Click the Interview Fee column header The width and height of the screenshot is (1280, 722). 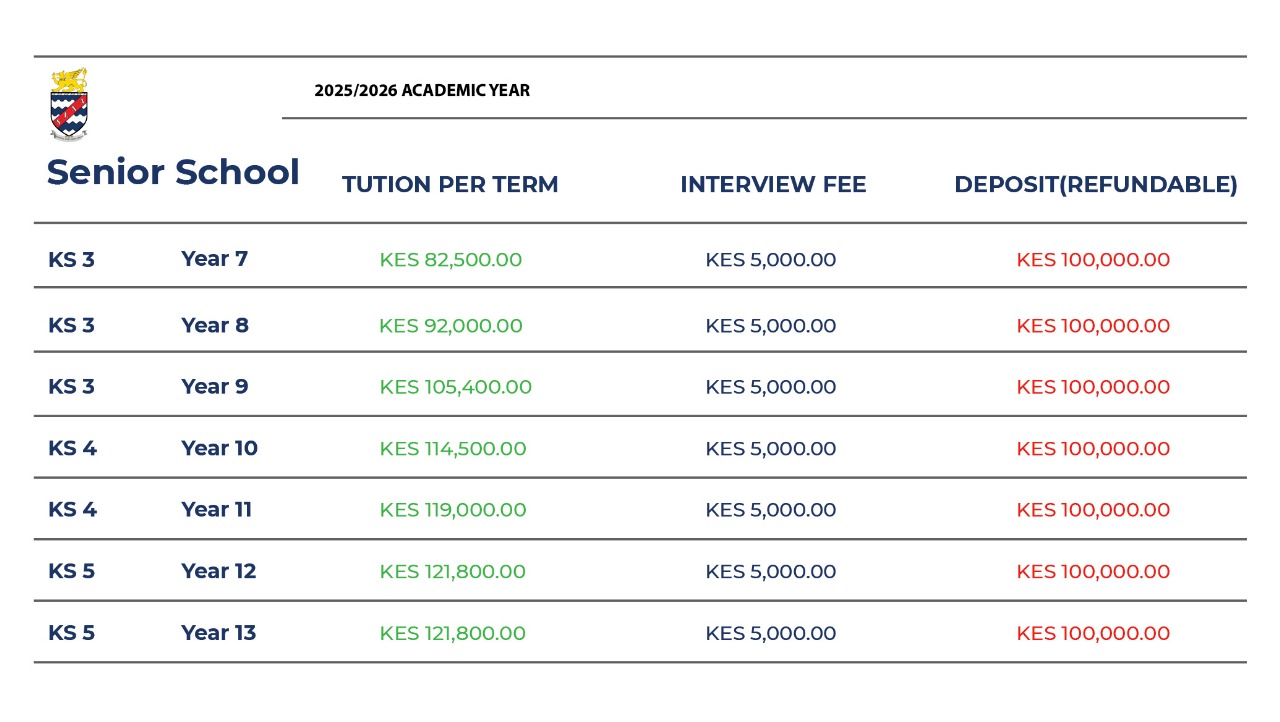pos(773,185)
